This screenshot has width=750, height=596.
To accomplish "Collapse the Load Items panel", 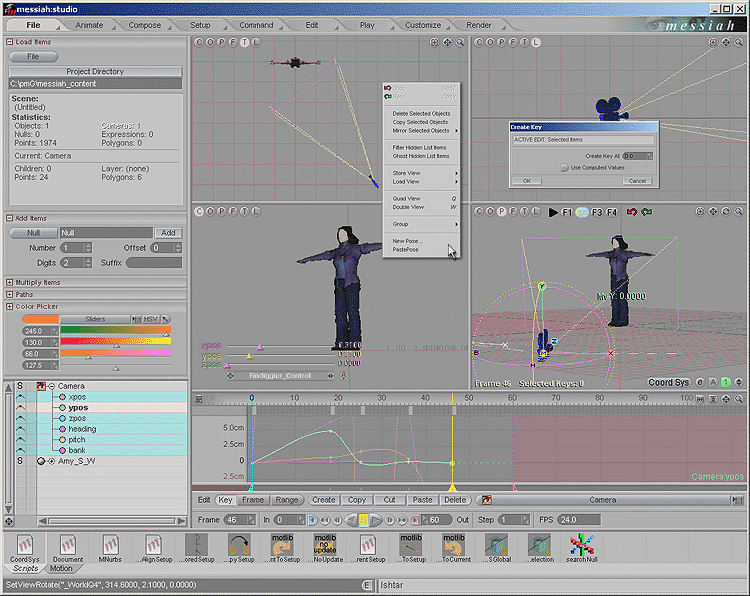I will point(9,42).
